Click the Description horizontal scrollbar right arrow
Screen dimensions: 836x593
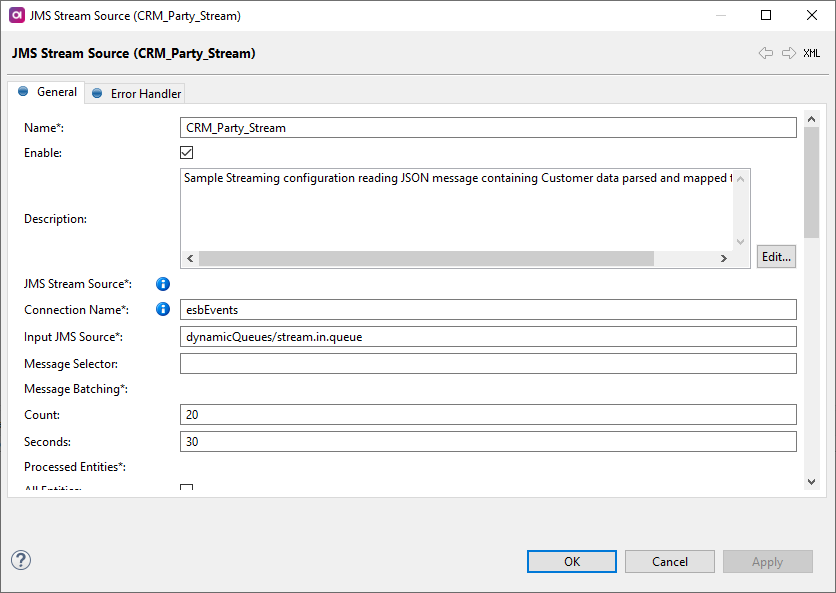pyautogui.click(x=724, y=257)
